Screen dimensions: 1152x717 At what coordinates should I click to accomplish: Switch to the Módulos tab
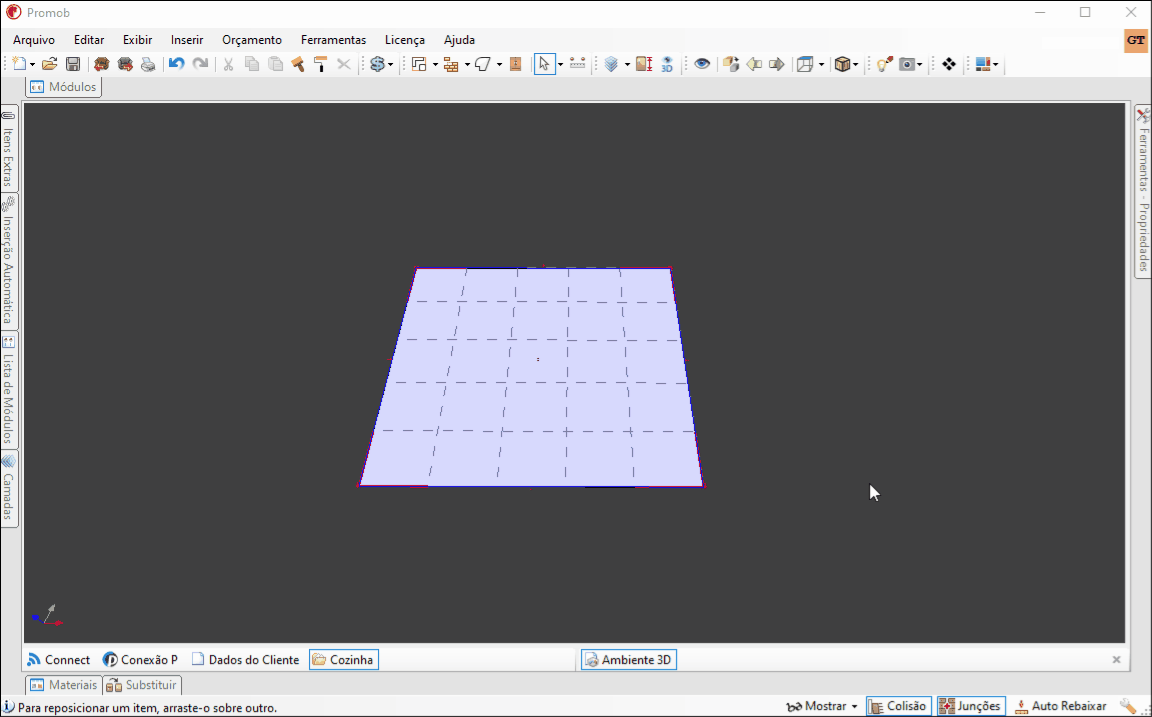click(64, 87)
